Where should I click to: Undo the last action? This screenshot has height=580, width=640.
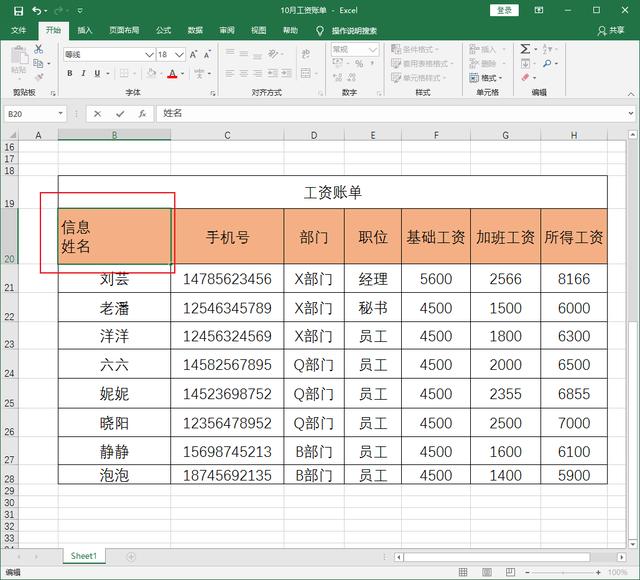pos(37,11)
